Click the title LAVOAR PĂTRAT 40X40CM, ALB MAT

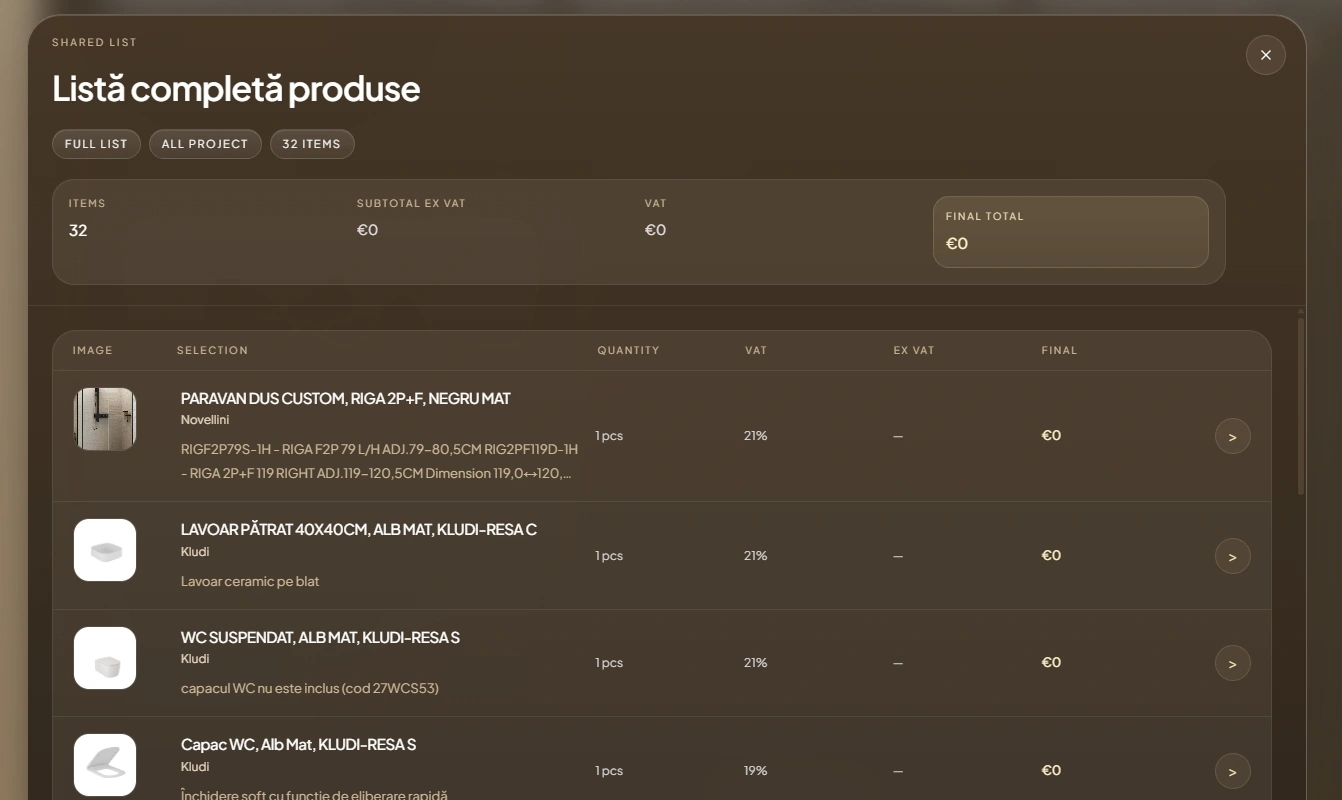359,529
